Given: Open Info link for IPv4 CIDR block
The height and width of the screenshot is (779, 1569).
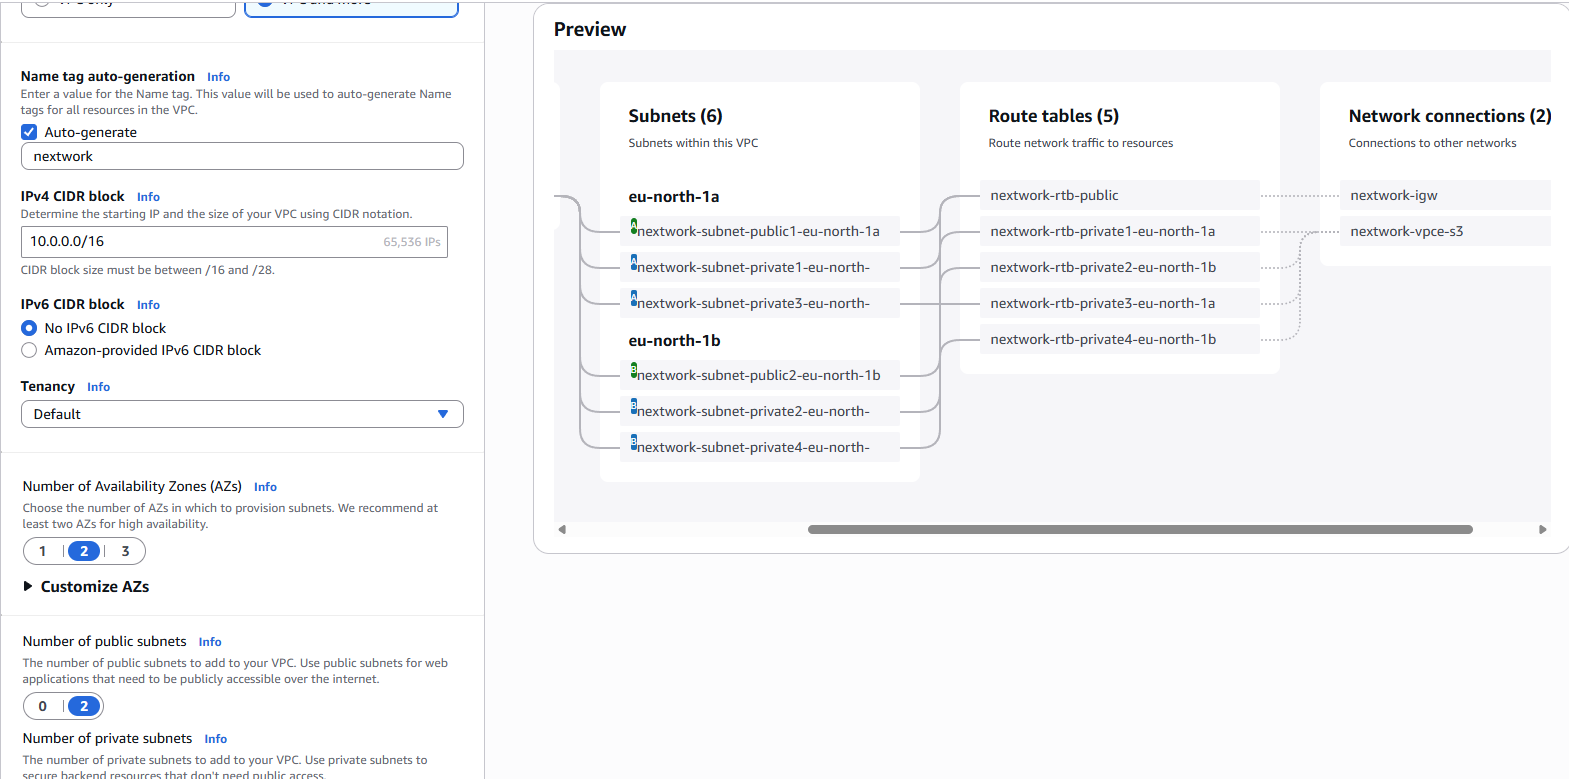Looking at the screenshot, I should point(148,197).
